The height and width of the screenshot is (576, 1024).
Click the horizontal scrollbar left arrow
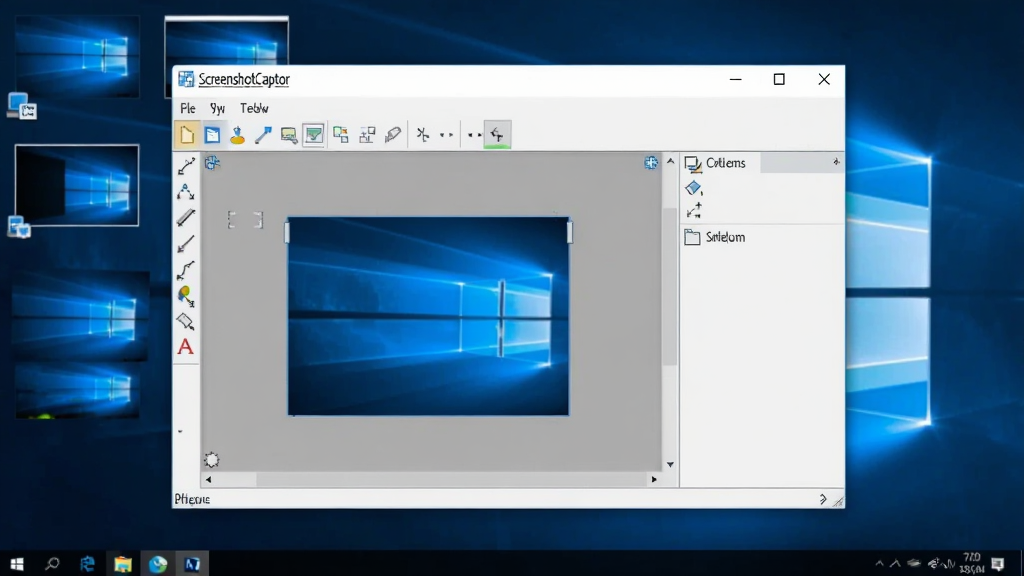tap(208, 479)
